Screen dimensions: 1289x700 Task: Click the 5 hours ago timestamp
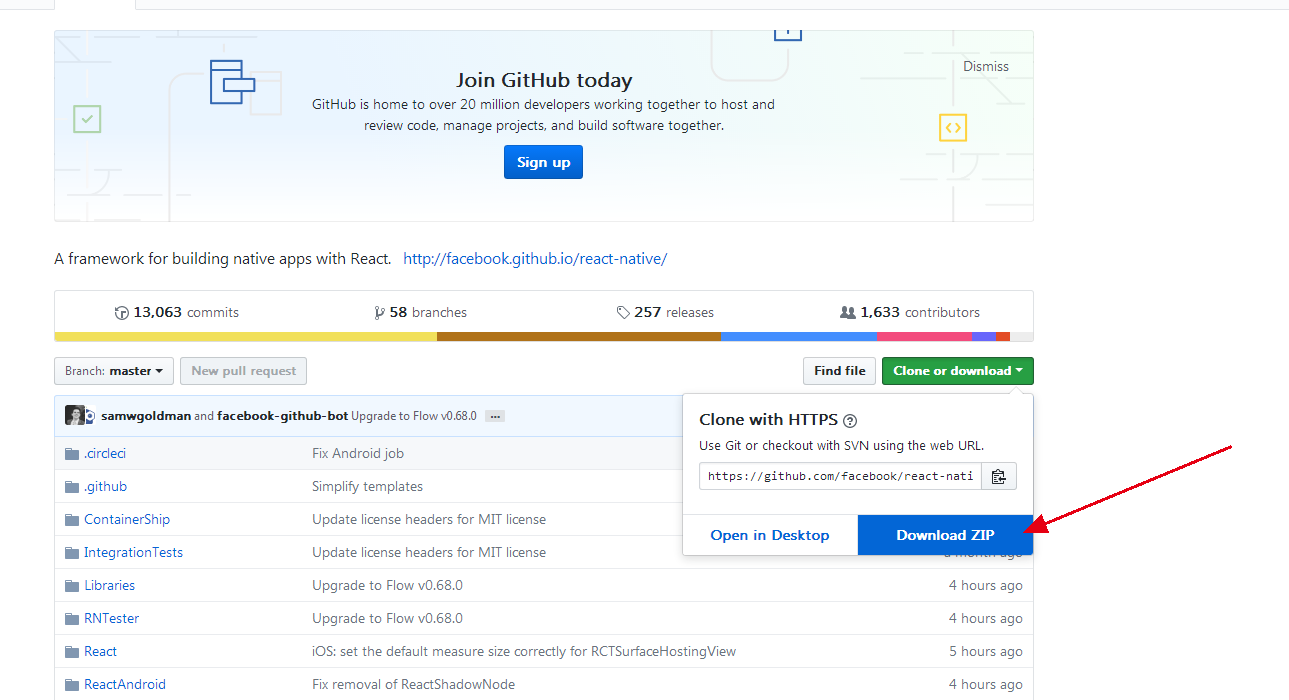[986, 651]
